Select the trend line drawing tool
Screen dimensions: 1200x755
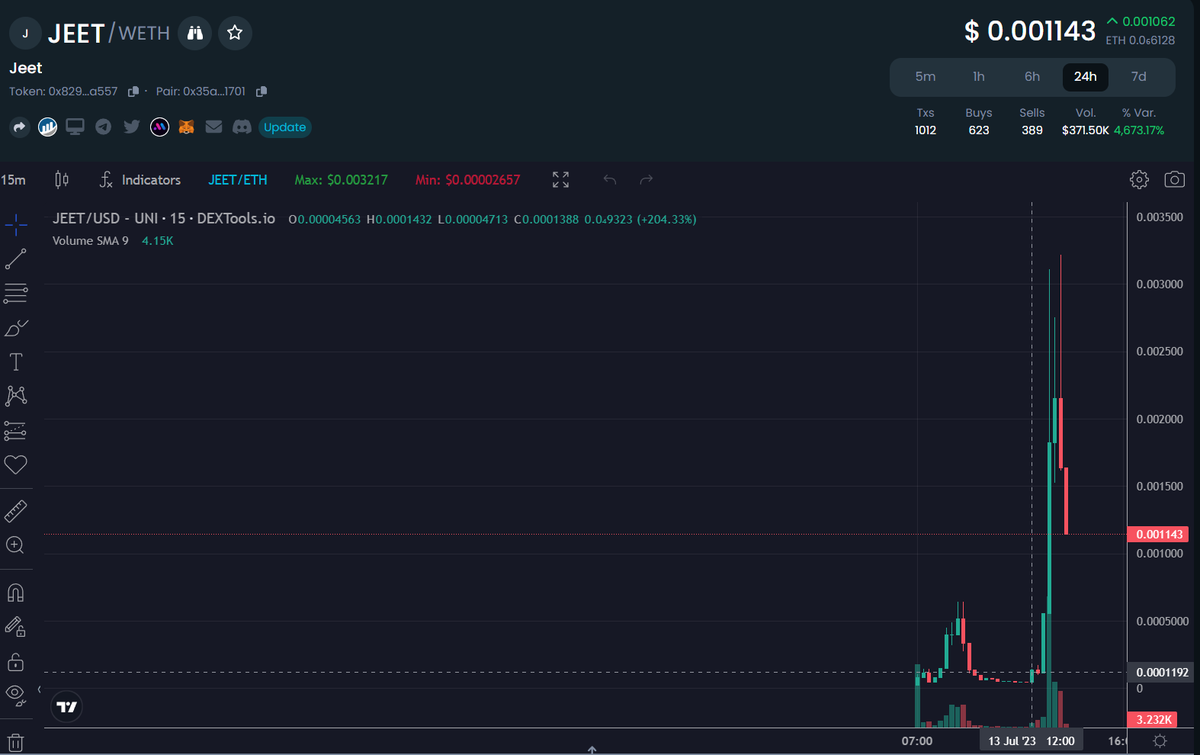click(16, 259)
